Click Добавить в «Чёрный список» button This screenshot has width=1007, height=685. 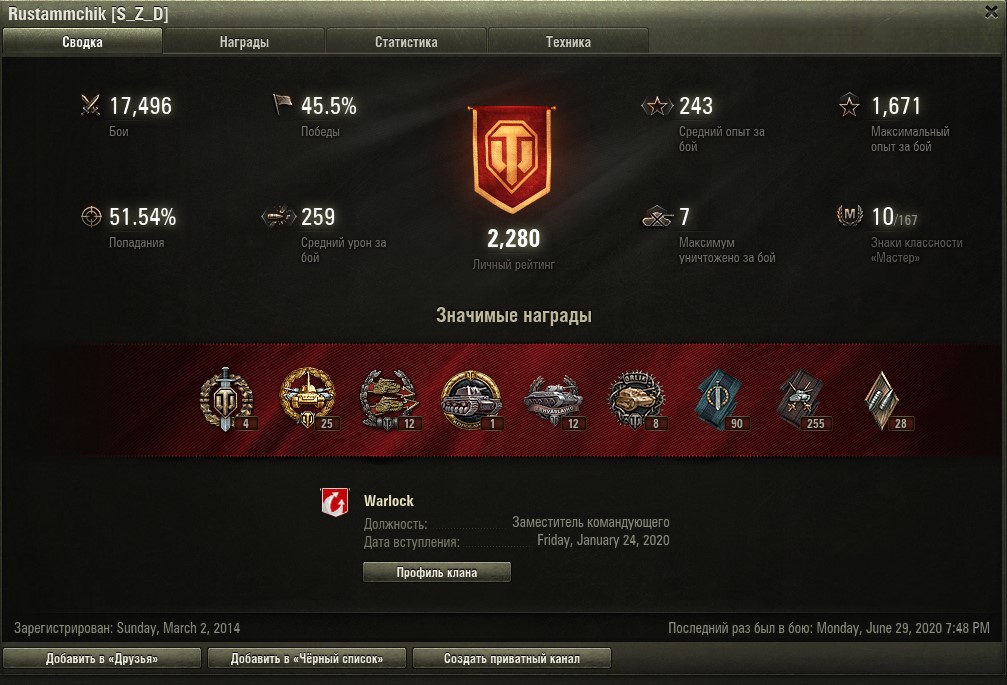pos(307,659)
